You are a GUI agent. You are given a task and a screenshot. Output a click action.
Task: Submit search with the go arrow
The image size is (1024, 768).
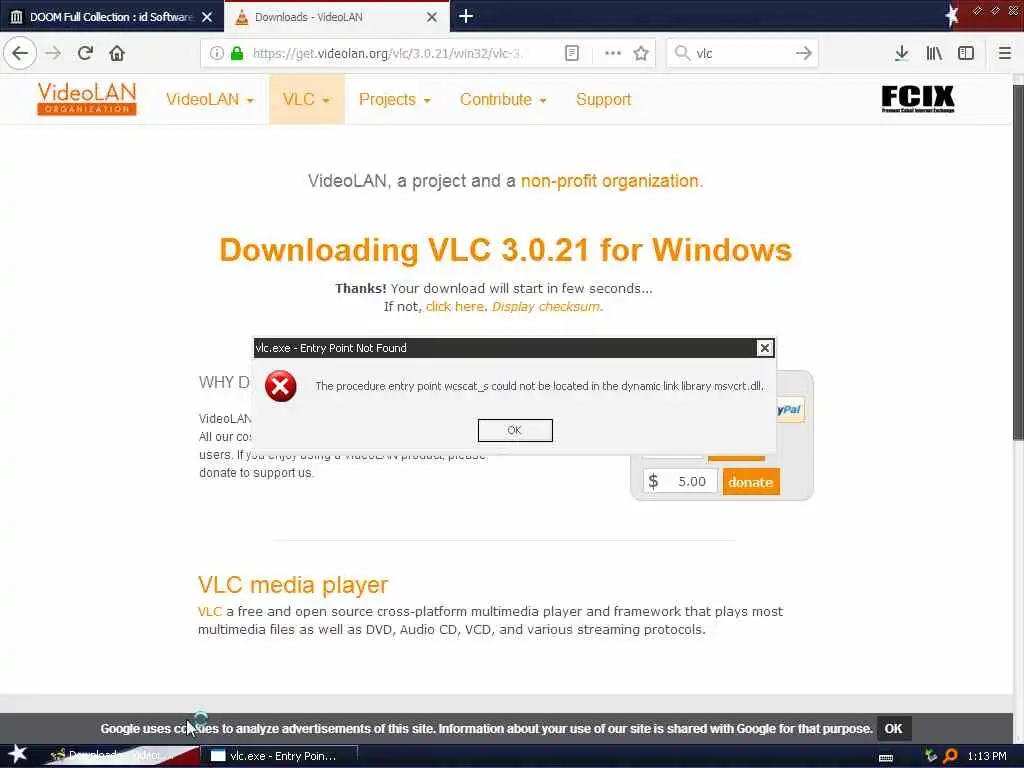tap(803, 53)
